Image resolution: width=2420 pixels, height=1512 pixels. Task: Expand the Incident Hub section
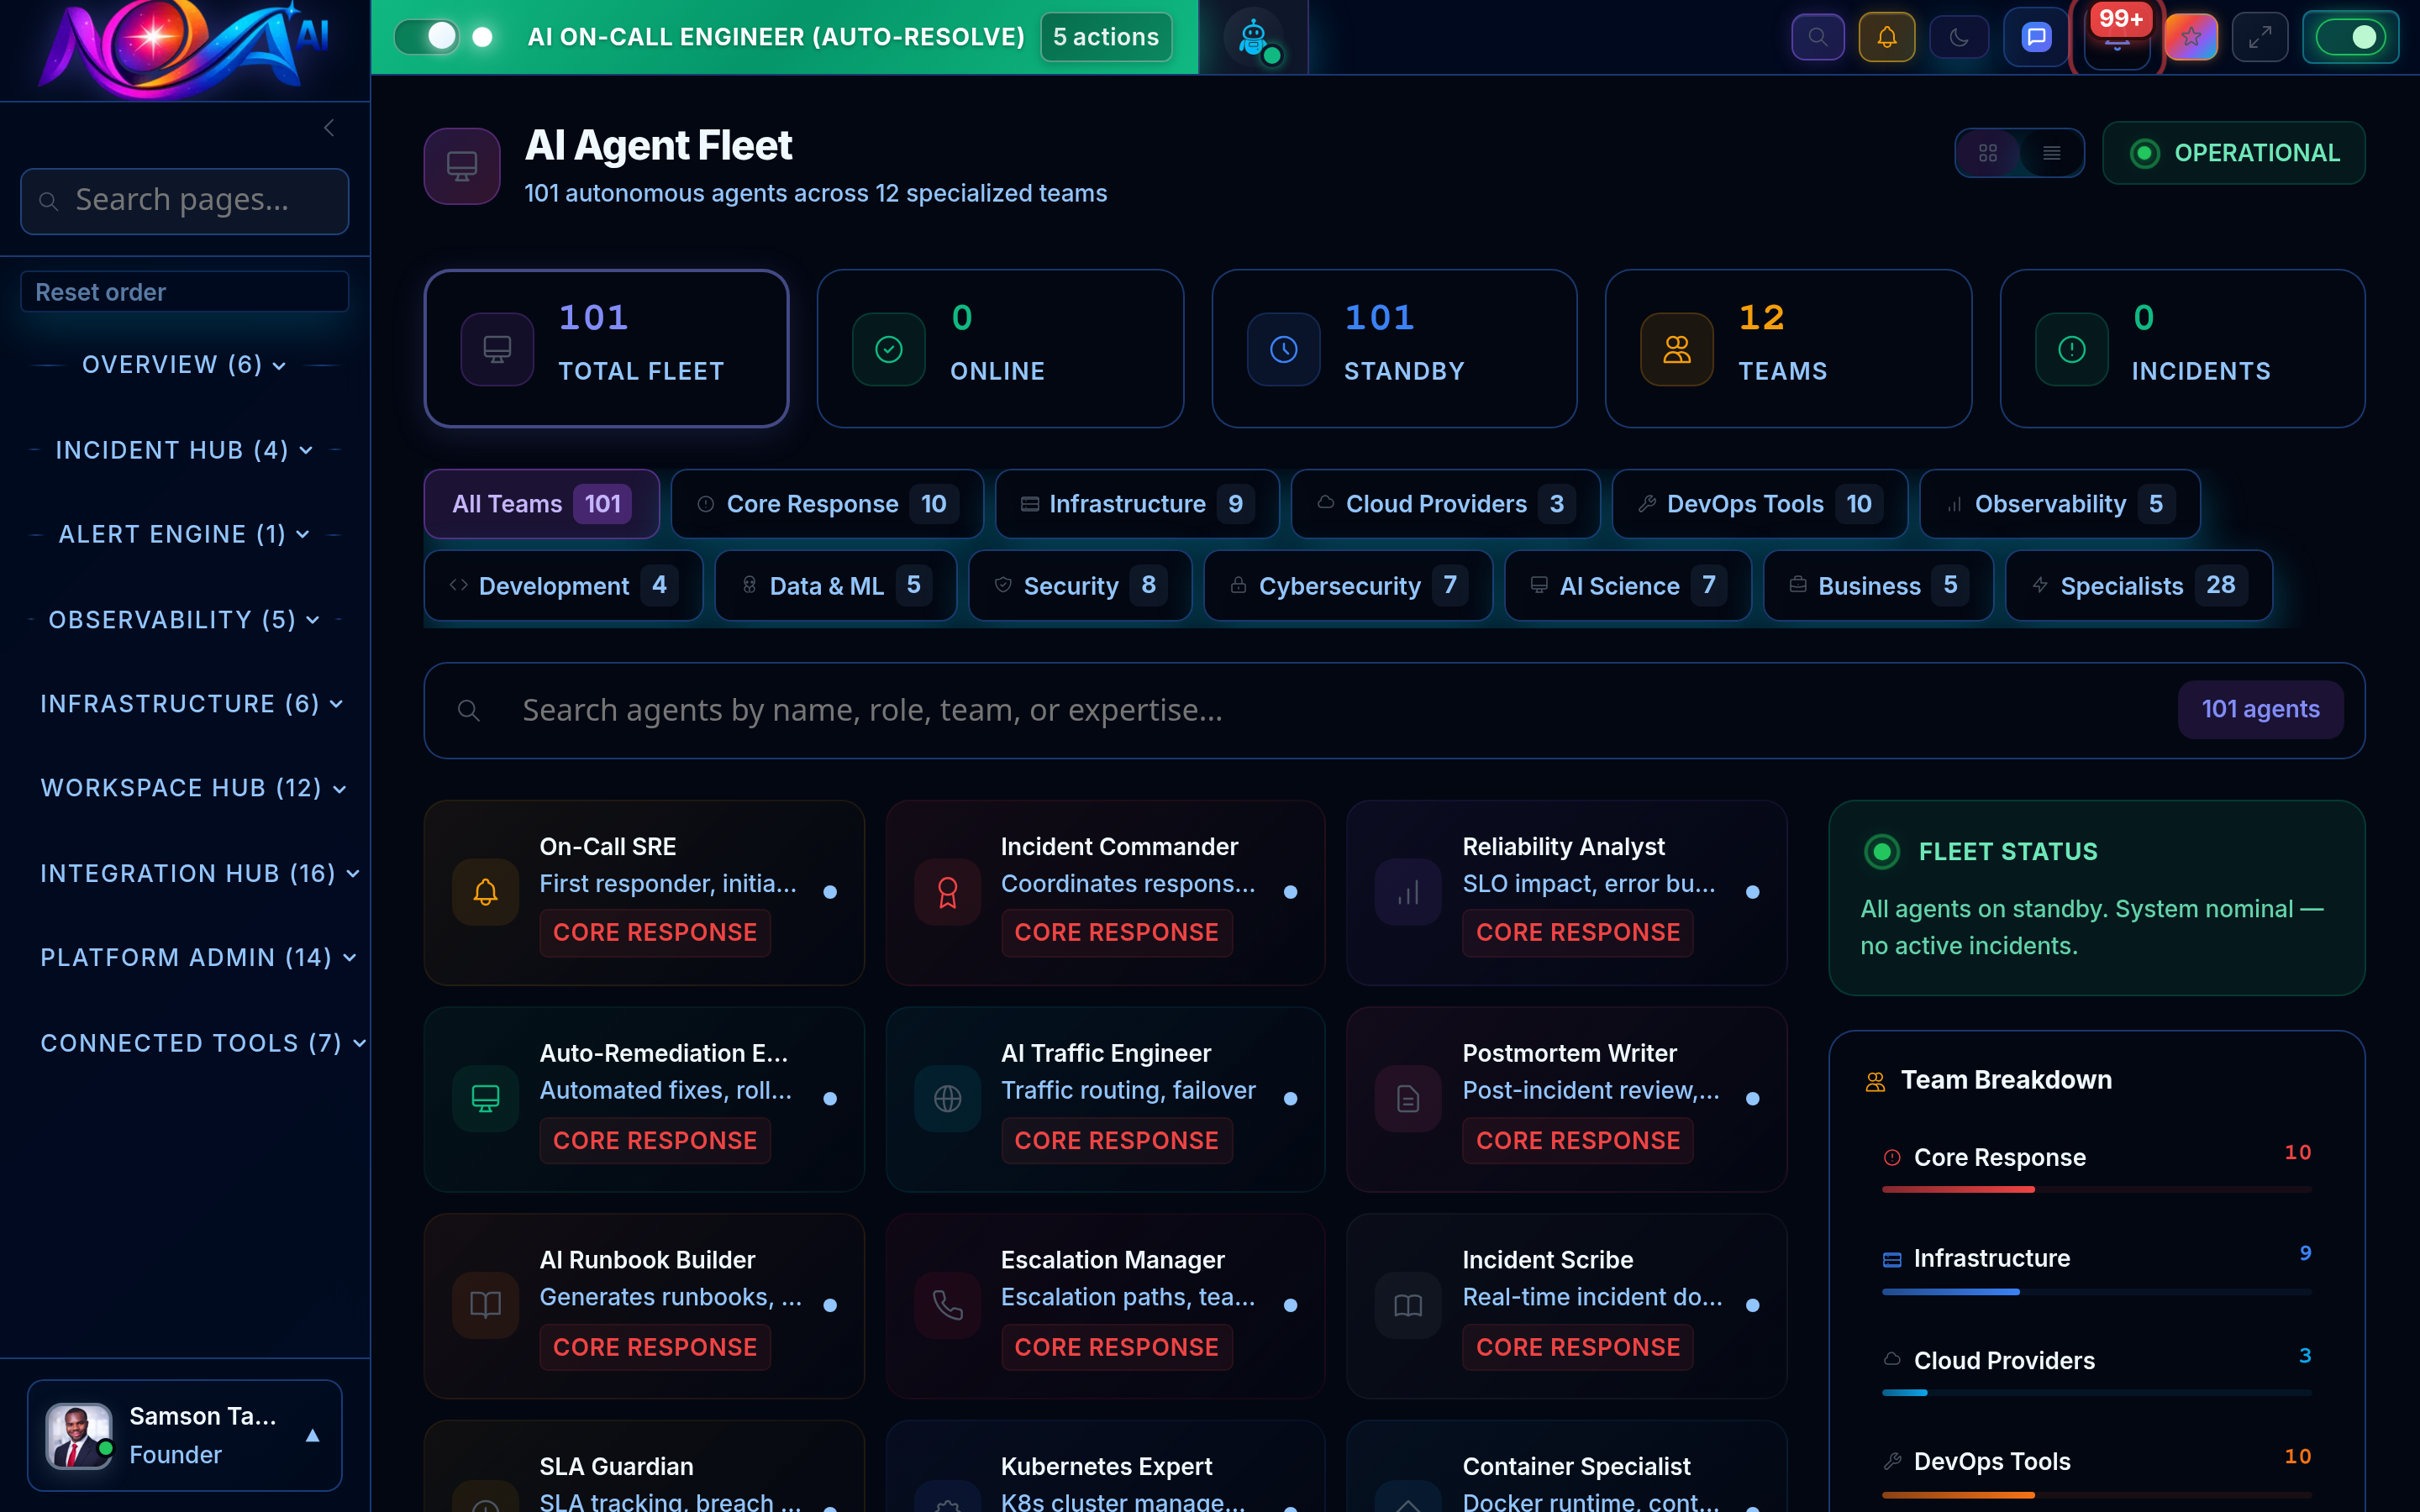tap(183, 449)
